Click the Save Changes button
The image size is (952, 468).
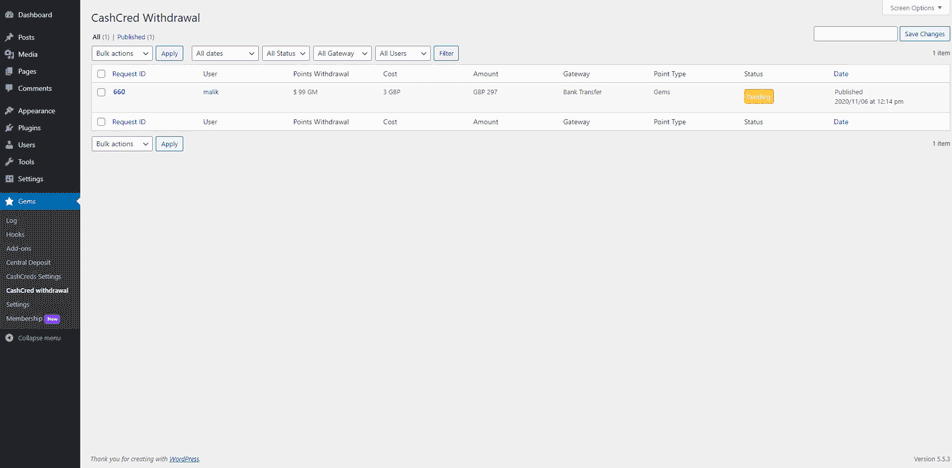[924, 34]
